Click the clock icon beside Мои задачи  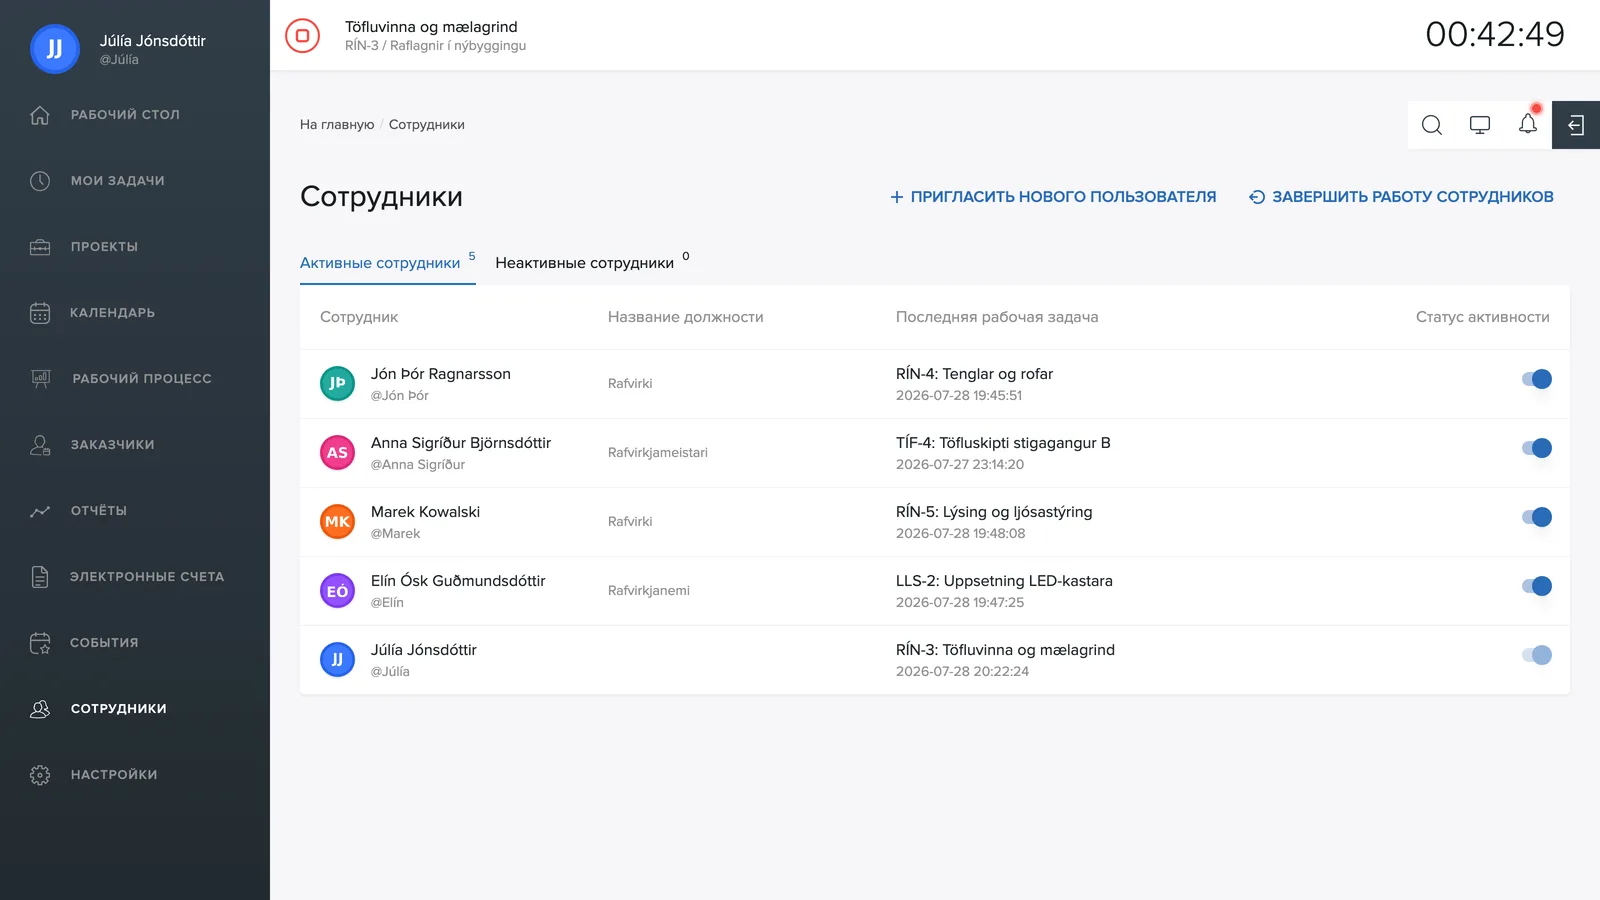(x=40, y=181)
